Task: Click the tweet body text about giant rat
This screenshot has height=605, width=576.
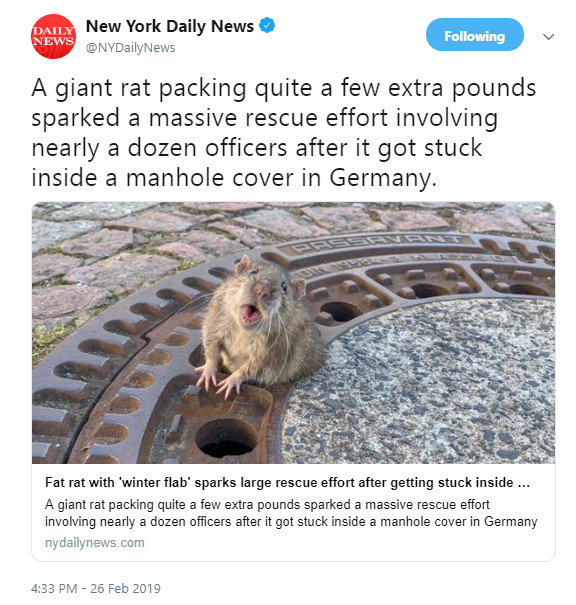Action: click(284, 132)
